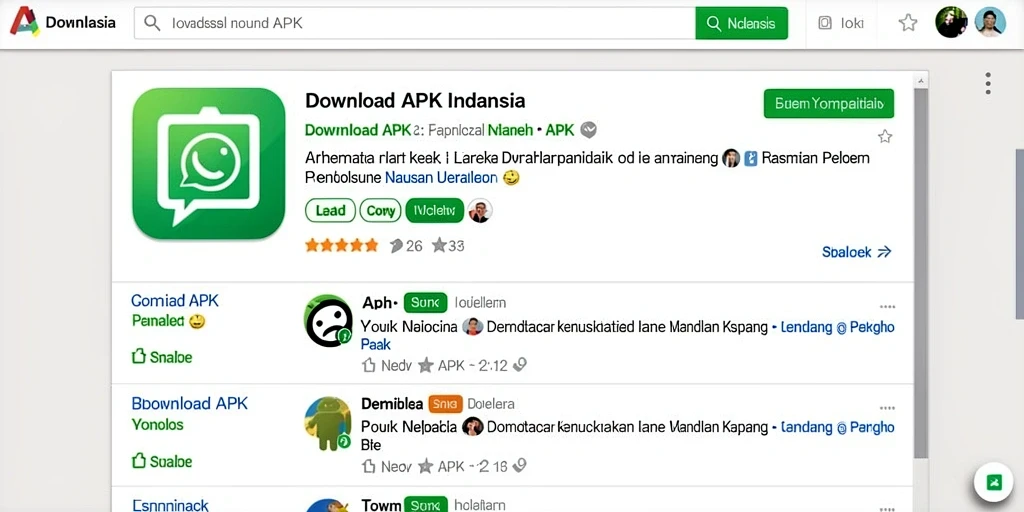The height and width of the screenshot is (512, 1024).
Task: Toggle favorite star below green button
Action: (x=885, y=136)
